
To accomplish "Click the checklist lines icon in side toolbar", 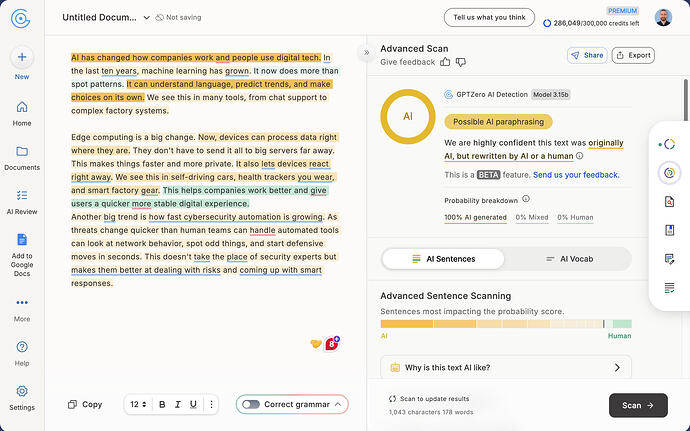I will 669,288.
